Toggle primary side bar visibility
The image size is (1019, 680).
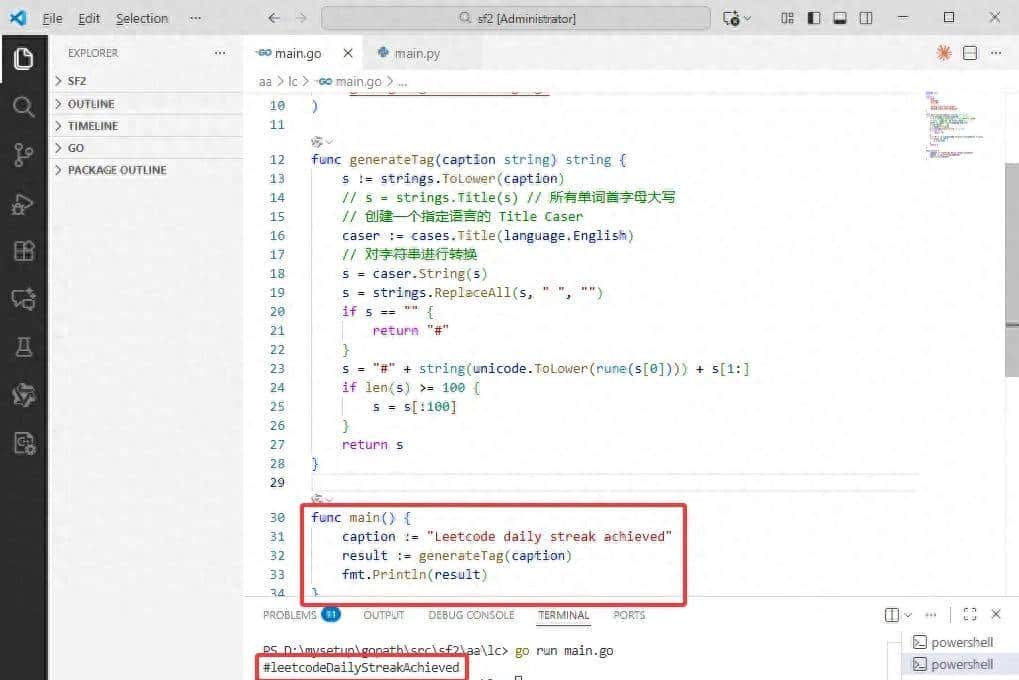coord(814,18)
